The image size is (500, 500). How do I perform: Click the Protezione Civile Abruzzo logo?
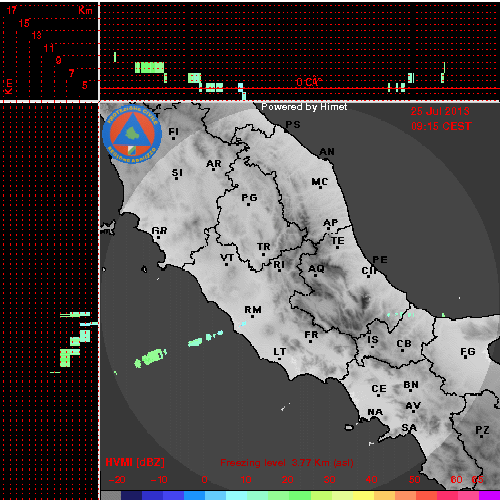coord(132,134)
